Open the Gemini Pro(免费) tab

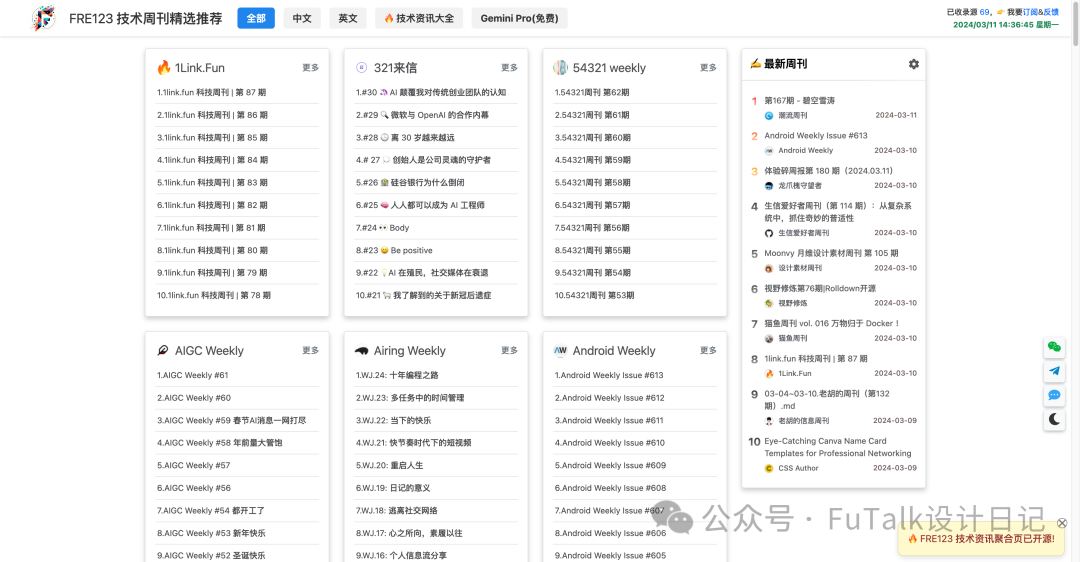(519, 18)
